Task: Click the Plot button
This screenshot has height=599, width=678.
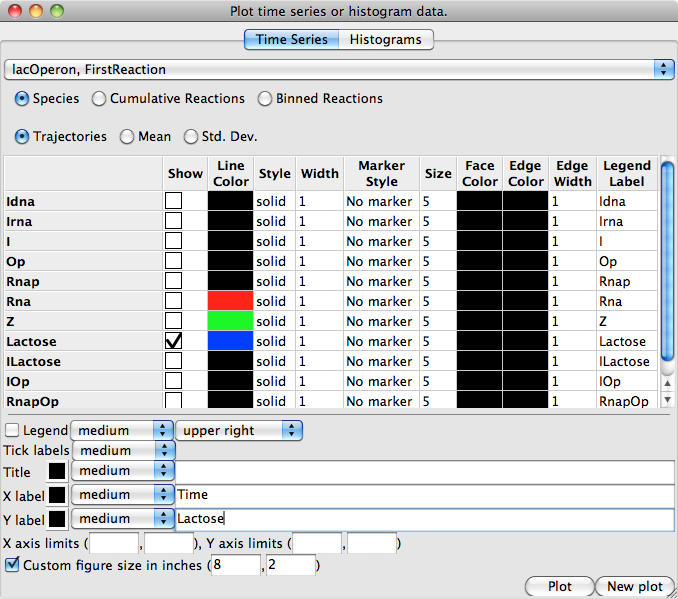Action: [559, 586]
